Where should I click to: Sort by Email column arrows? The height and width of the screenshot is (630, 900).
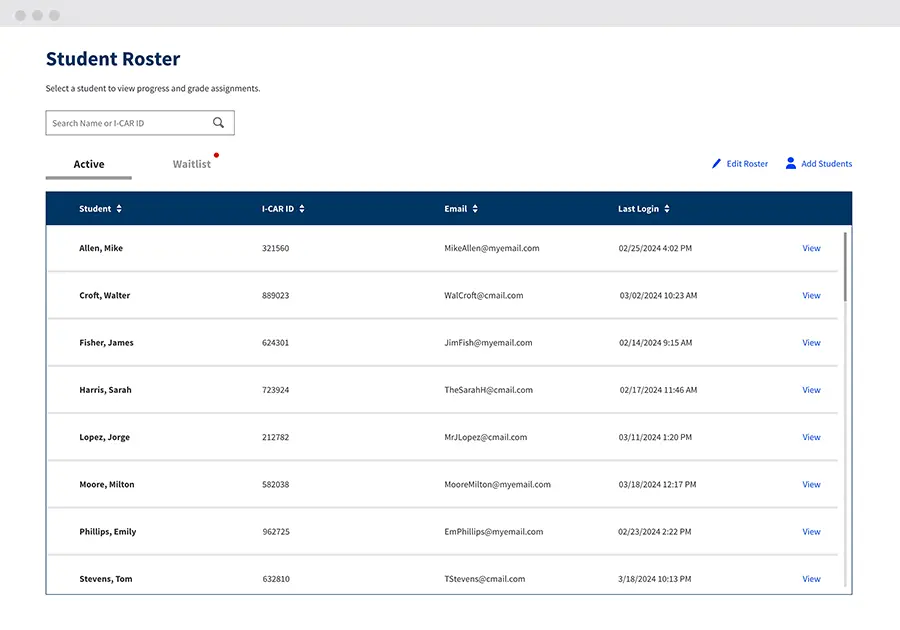(x=475, y=209)
